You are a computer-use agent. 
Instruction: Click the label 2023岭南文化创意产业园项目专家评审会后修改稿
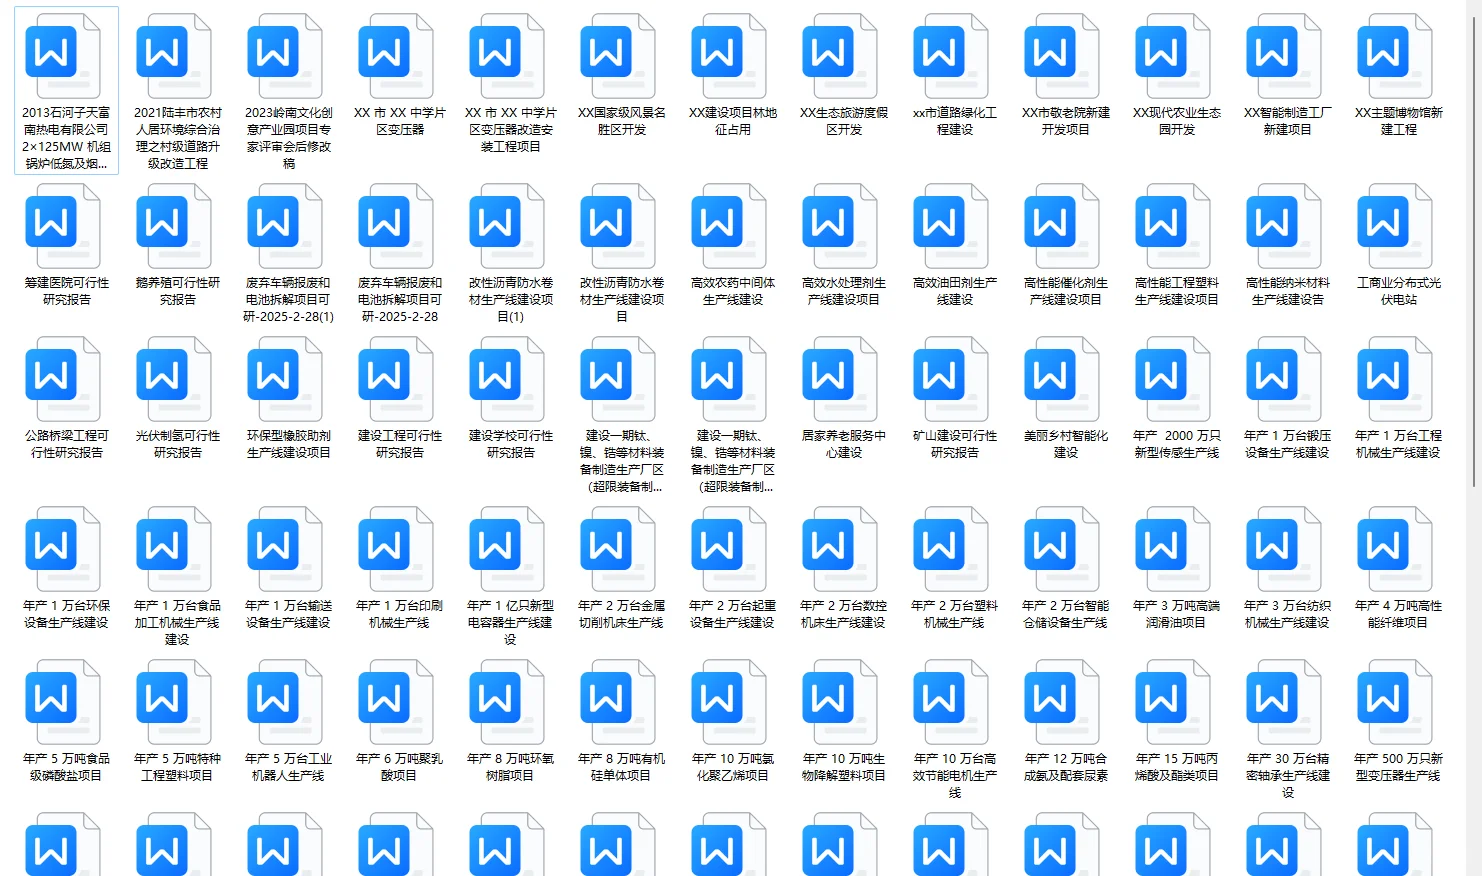(289, 138)
